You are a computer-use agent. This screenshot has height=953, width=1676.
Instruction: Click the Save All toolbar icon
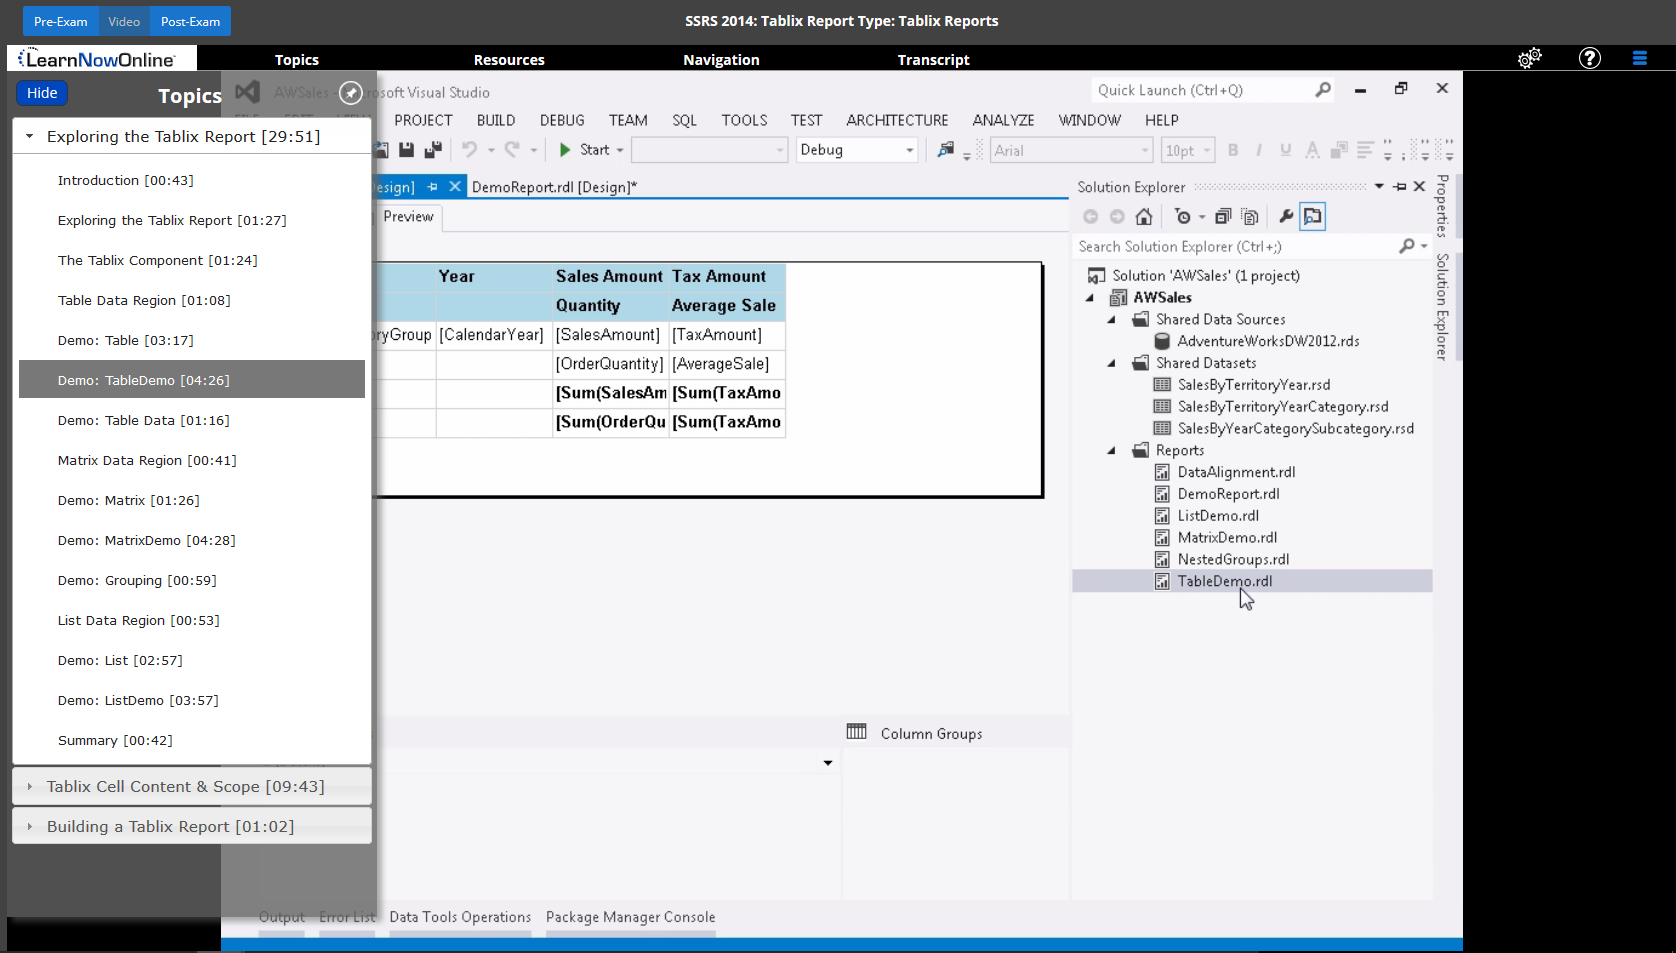(432, 150)
